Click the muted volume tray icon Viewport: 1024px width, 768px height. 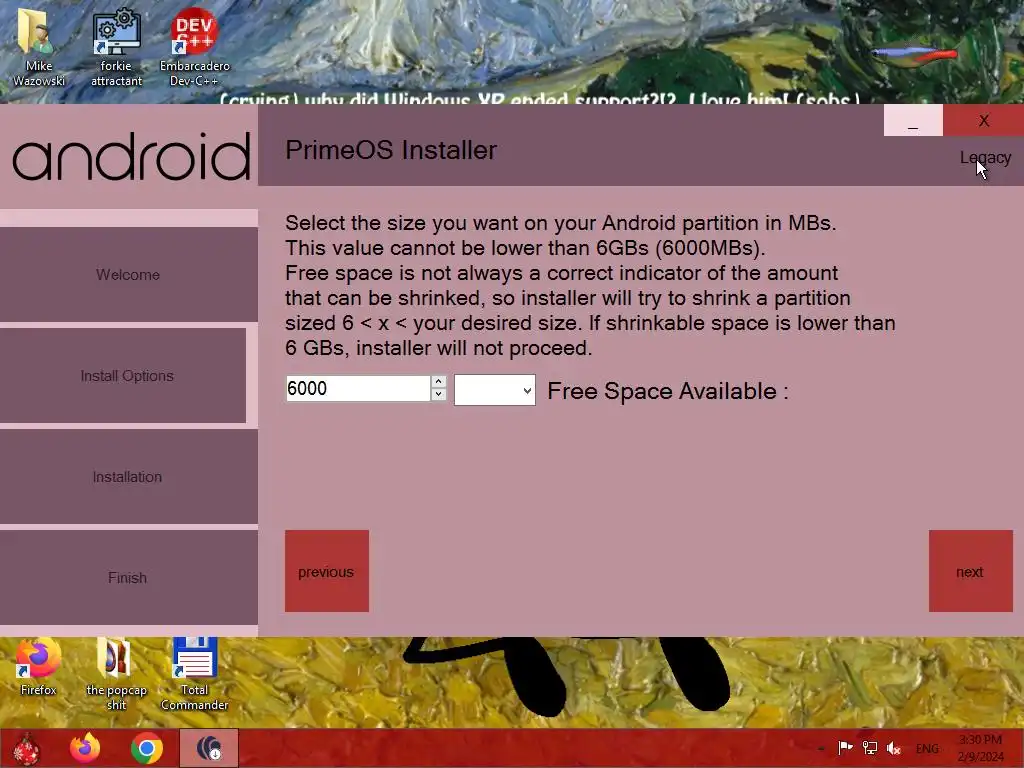[x=894, y=748]
